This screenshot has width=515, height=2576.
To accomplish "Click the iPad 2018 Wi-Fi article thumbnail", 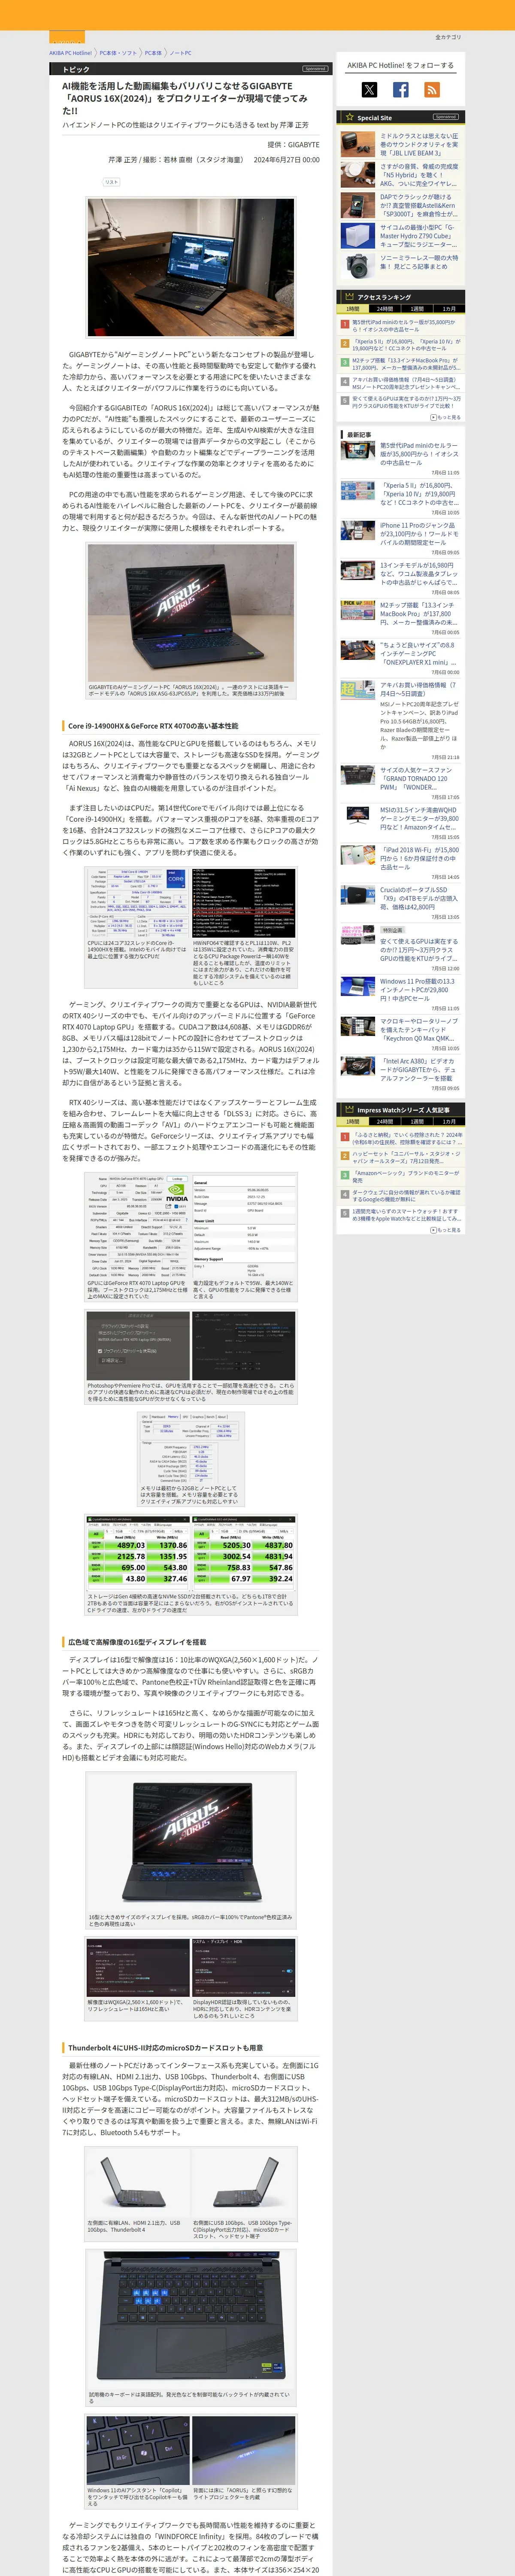I will point(357,855).
